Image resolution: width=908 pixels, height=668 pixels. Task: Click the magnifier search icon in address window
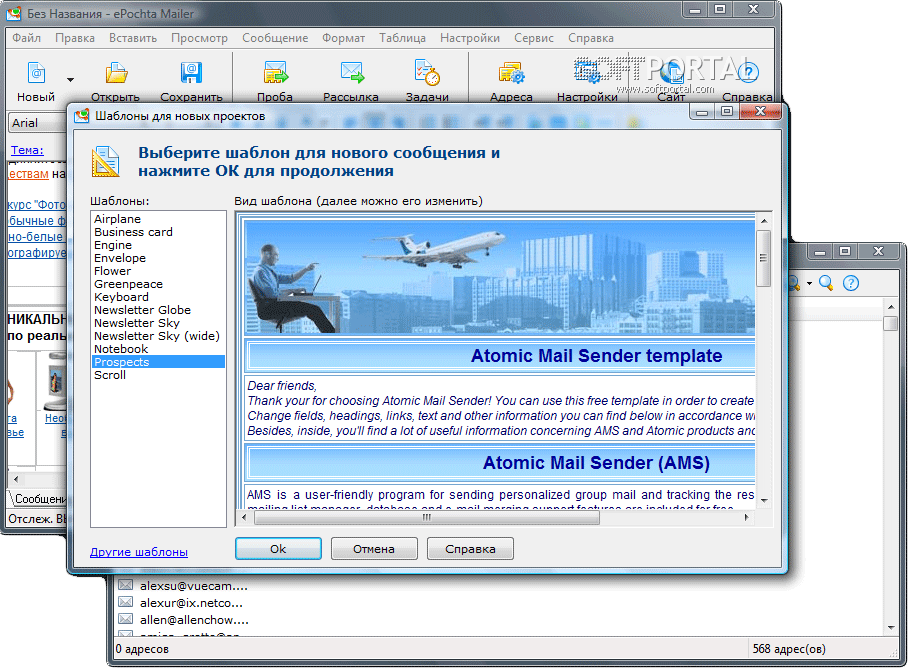pyautogui.click(x=826, y=283)
